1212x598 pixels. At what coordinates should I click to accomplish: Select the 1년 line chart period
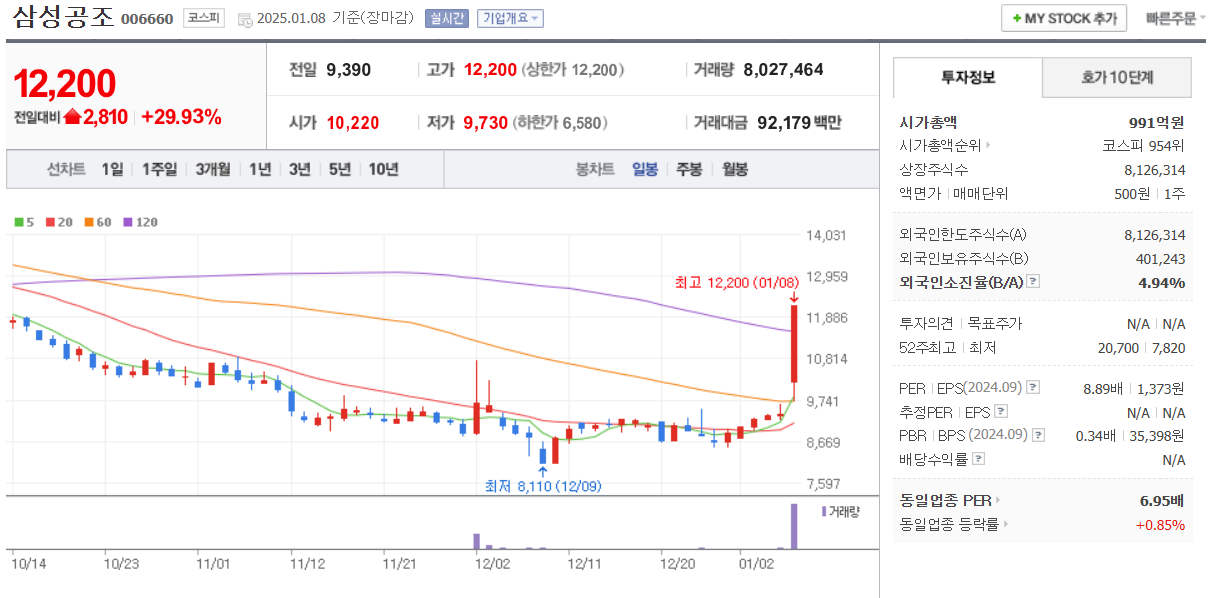(260, 169)
